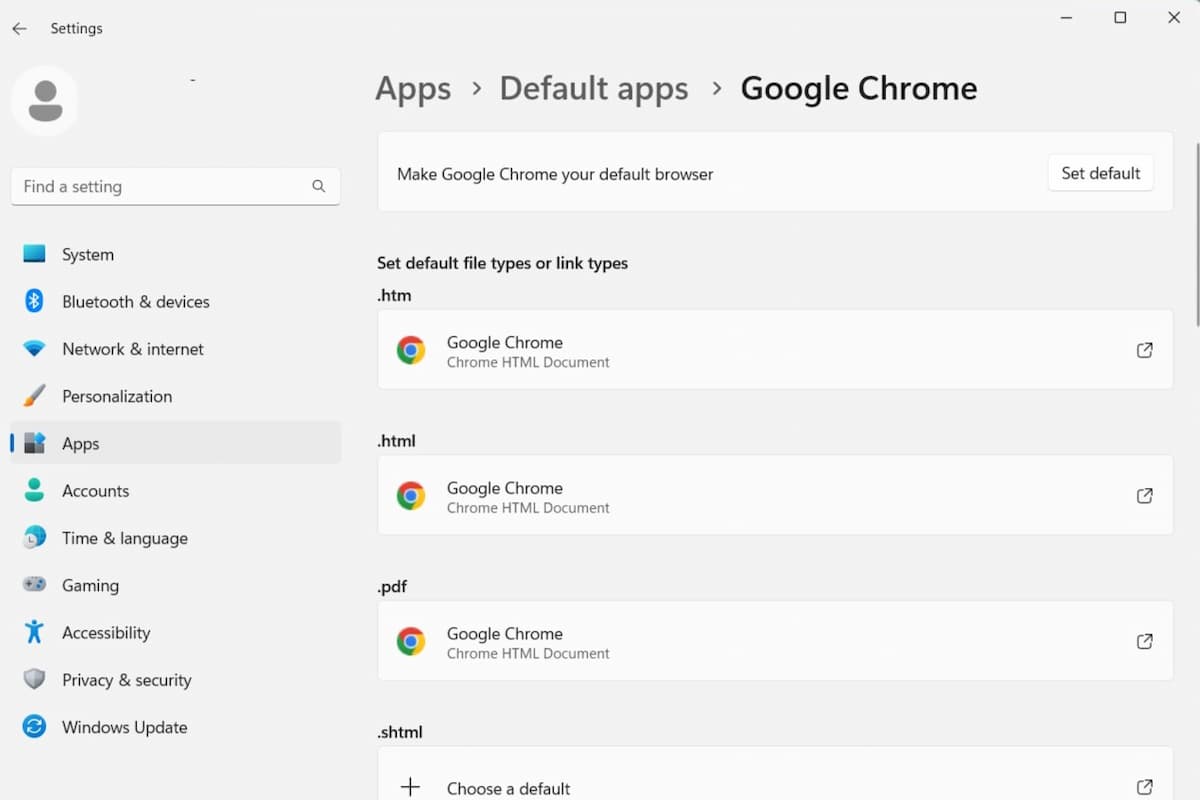Click the Personalization paintbrush icon

point(34,396)
